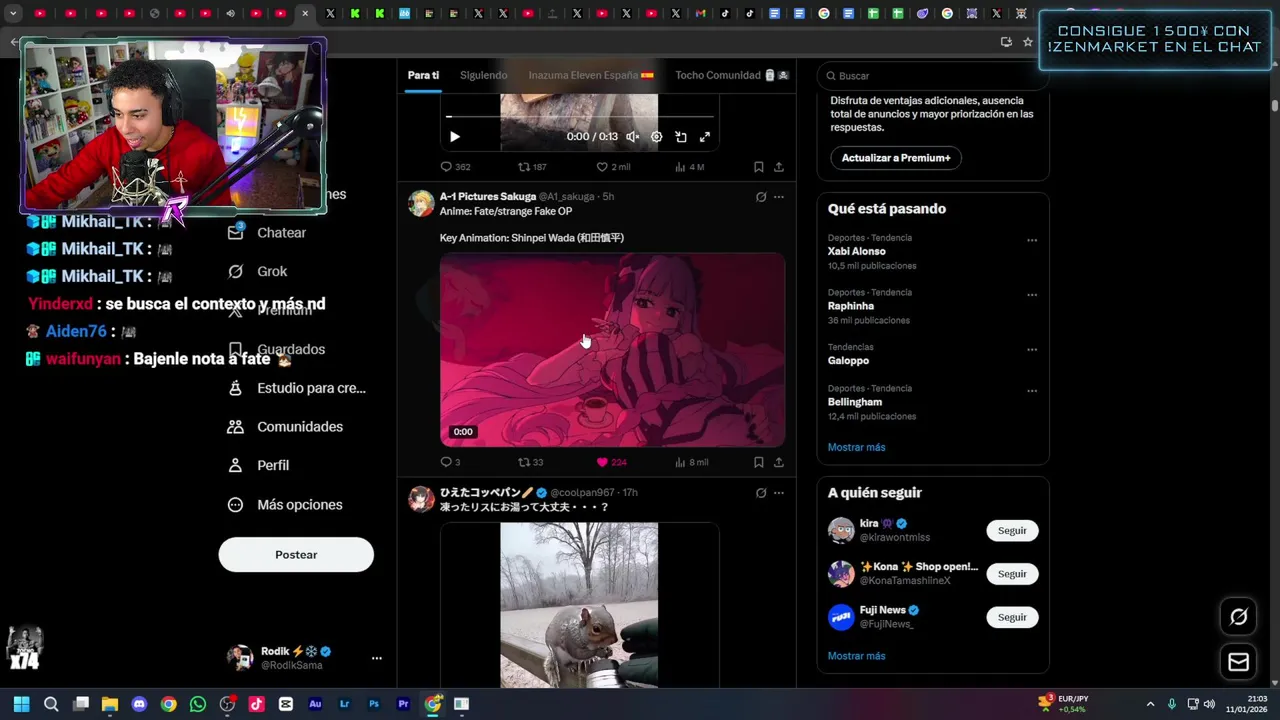
Task: Open CapCut from the taskbar
Action: pos(286,704)
